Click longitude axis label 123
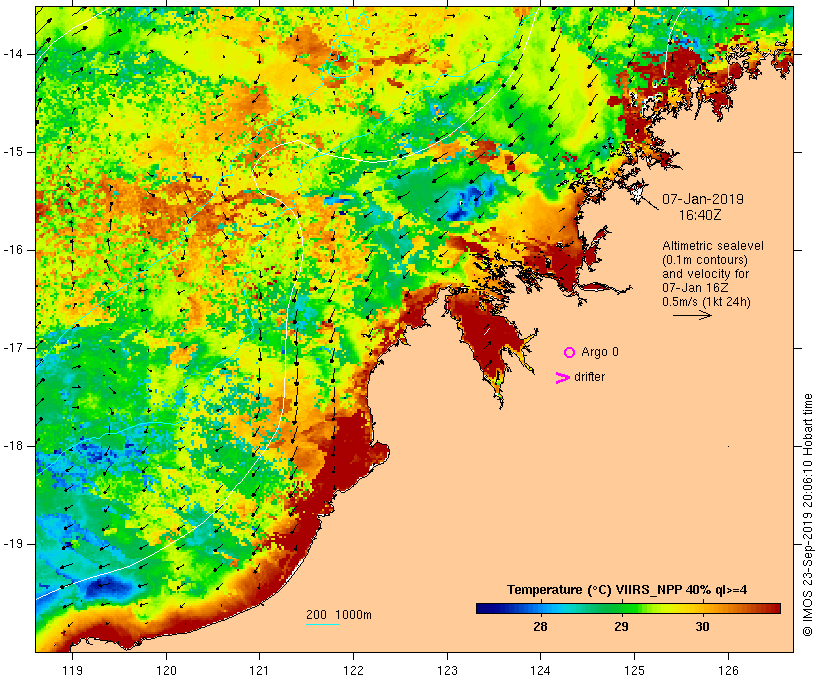Viewport: 820px width, 680px height. click(x=447, y=670)
